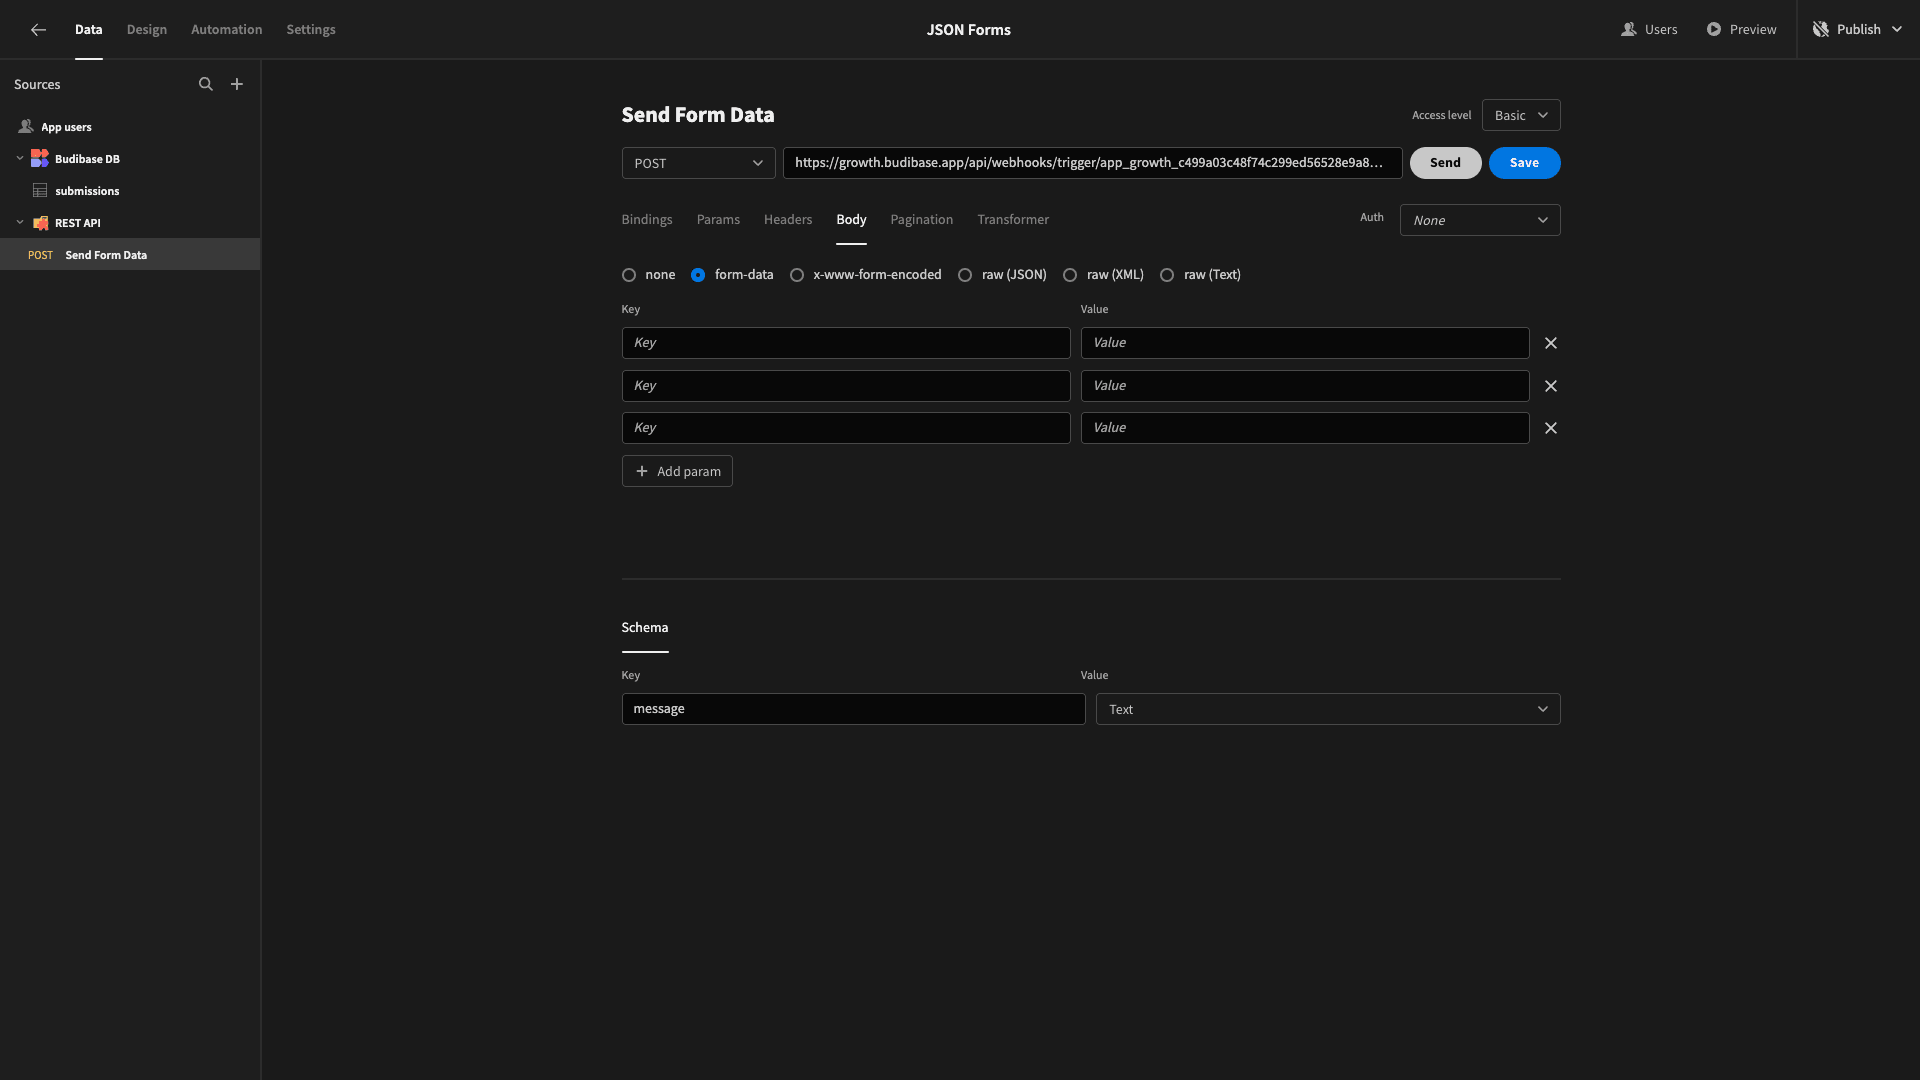This screenshot has height=1080, width=1920.
Task: Select raw (XML) body type
Action: pyautogui.click(x=1070, y=275)
